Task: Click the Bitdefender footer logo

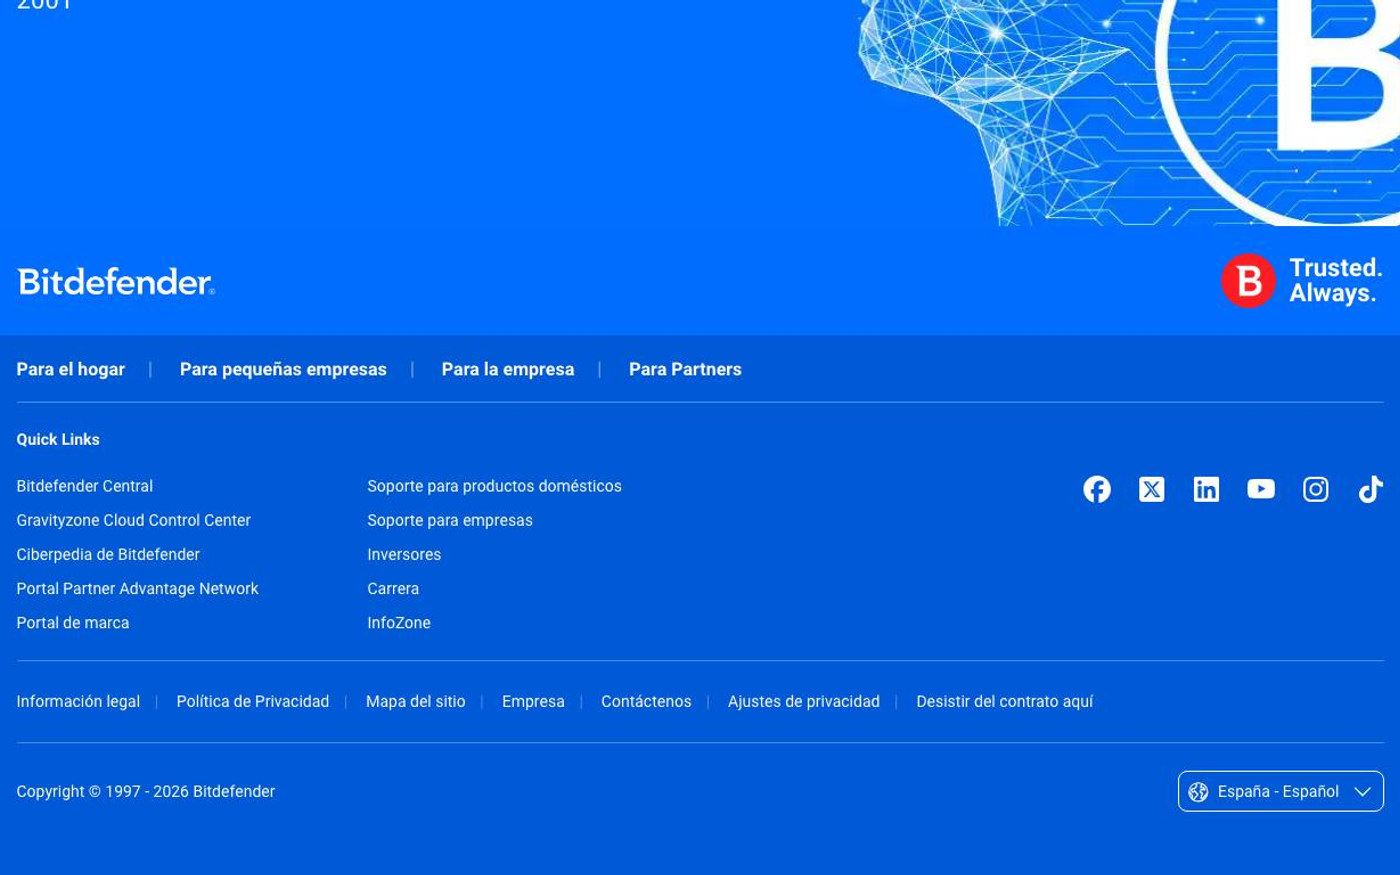Action: [116, 281]
